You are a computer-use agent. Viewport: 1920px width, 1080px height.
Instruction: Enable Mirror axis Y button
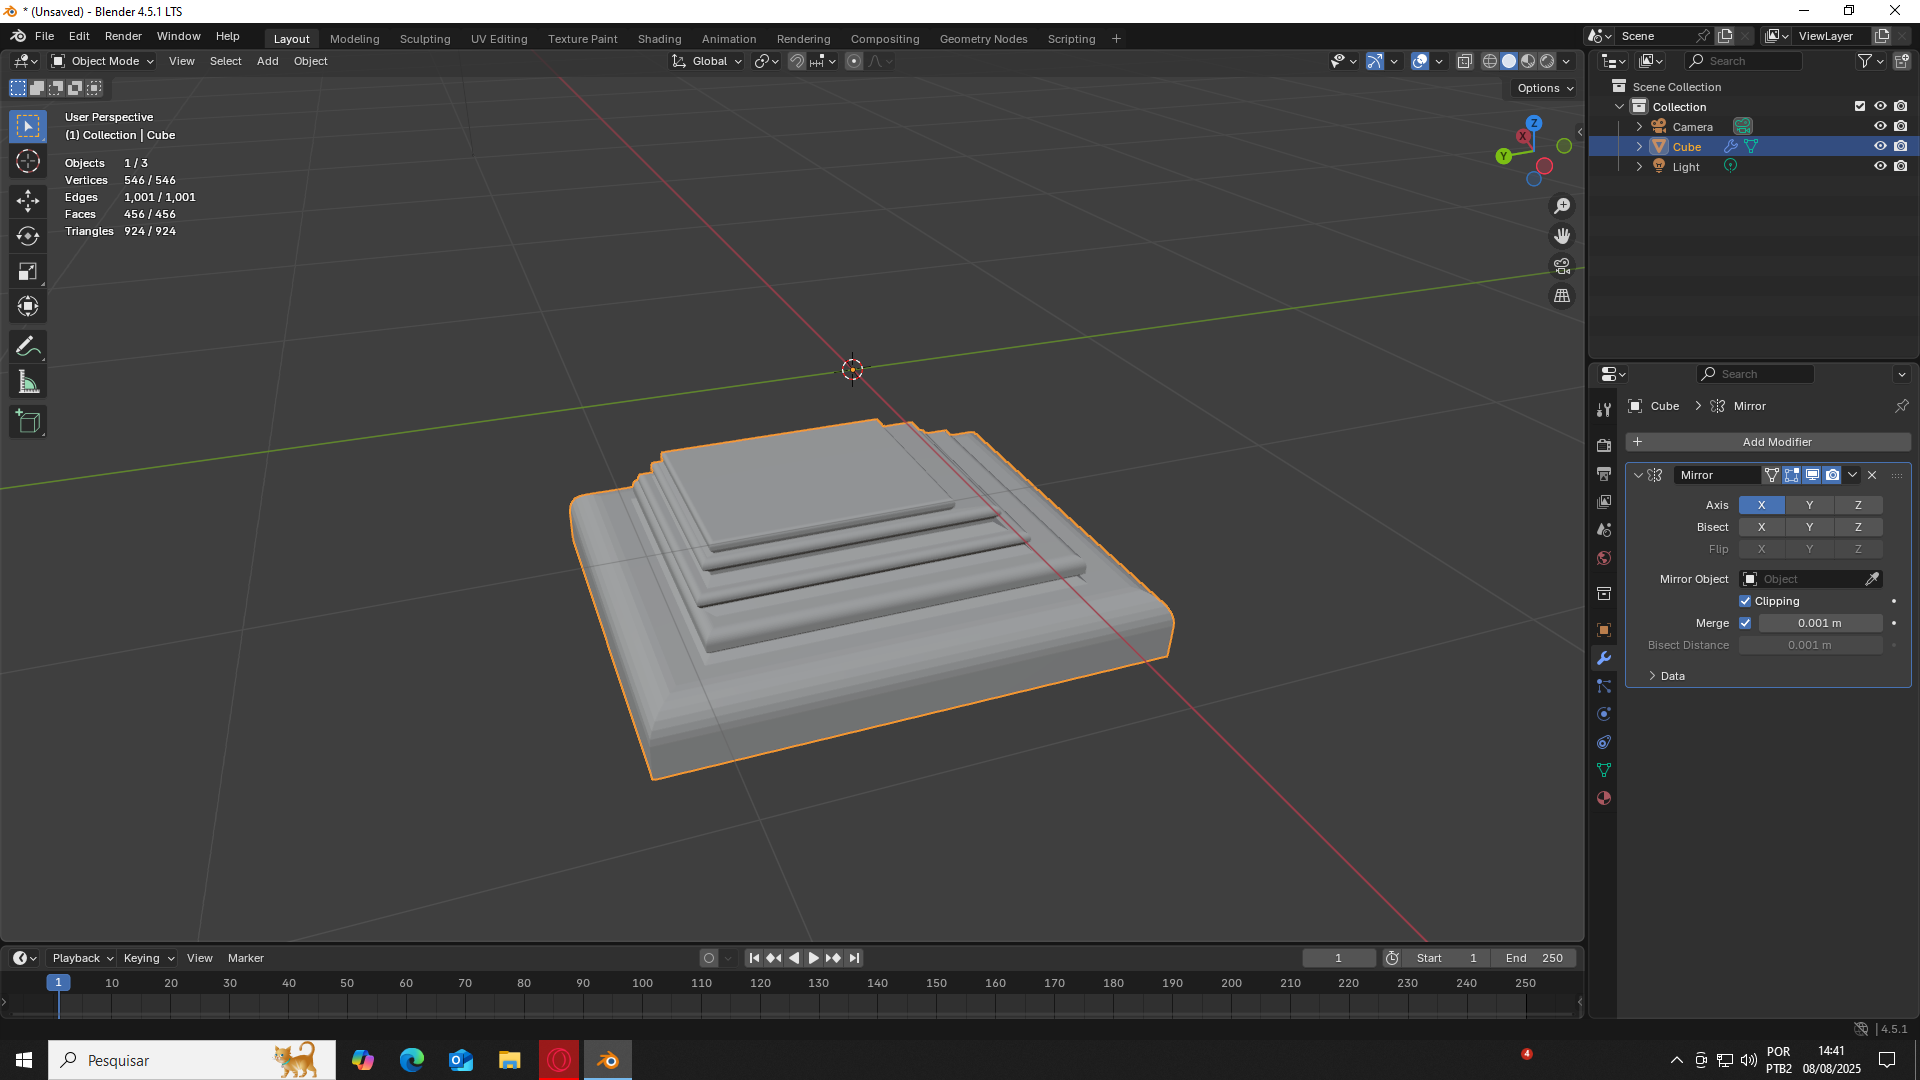(1809, 505)
